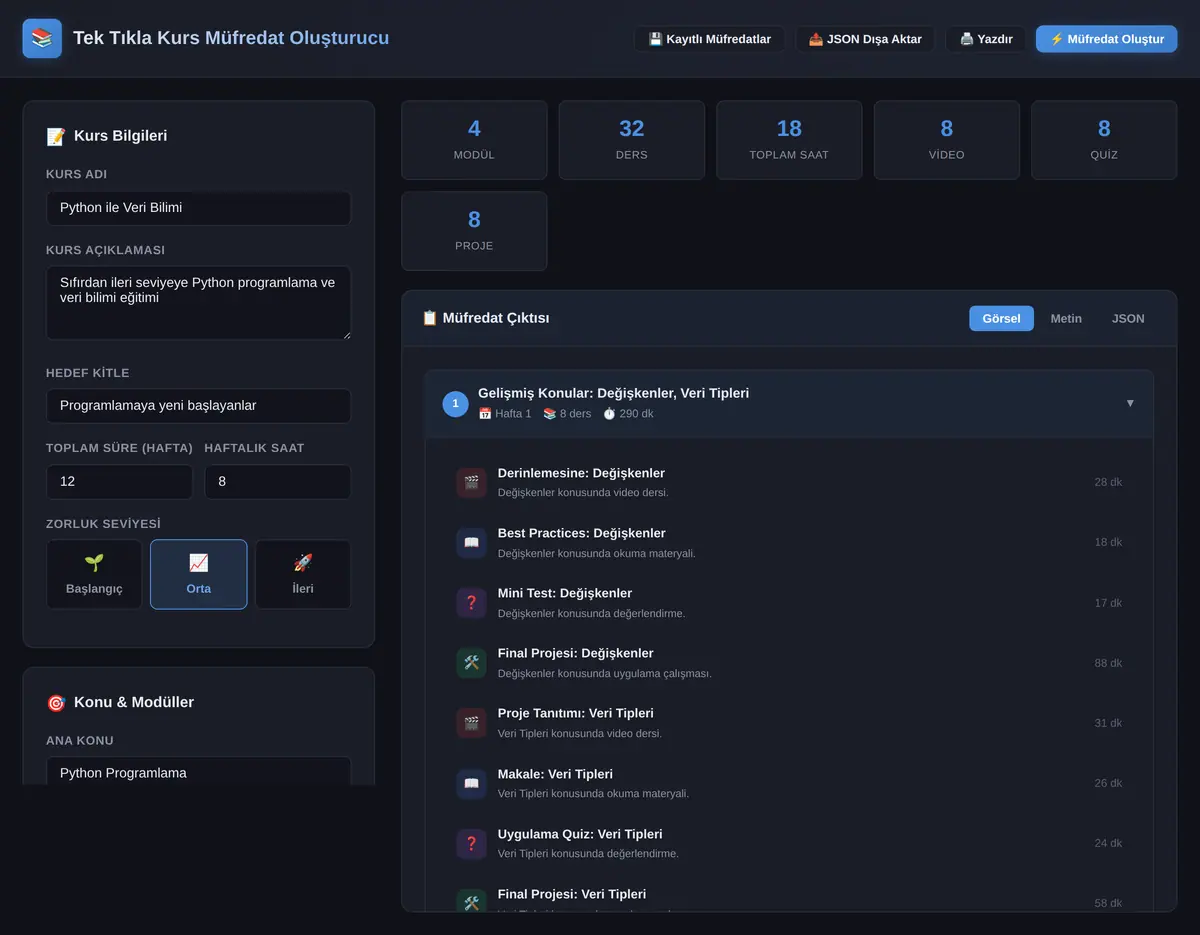This screenshot has width=1200, height=935.
Task: Open Kayıtlı Müfredatlar
Action: 709,39
